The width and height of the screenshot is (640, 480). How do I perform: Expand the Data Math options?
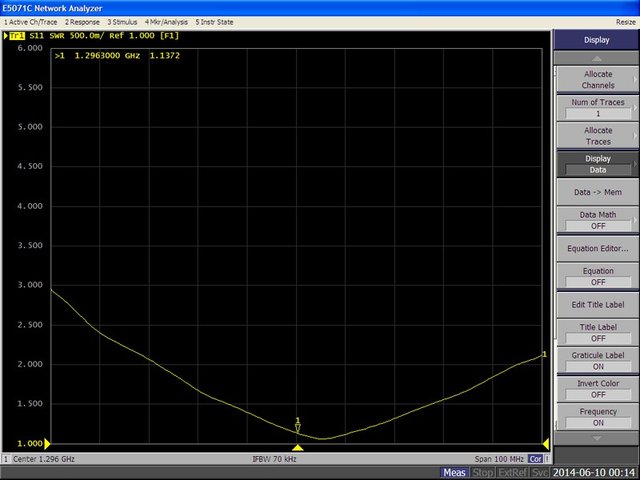[598, 220]
